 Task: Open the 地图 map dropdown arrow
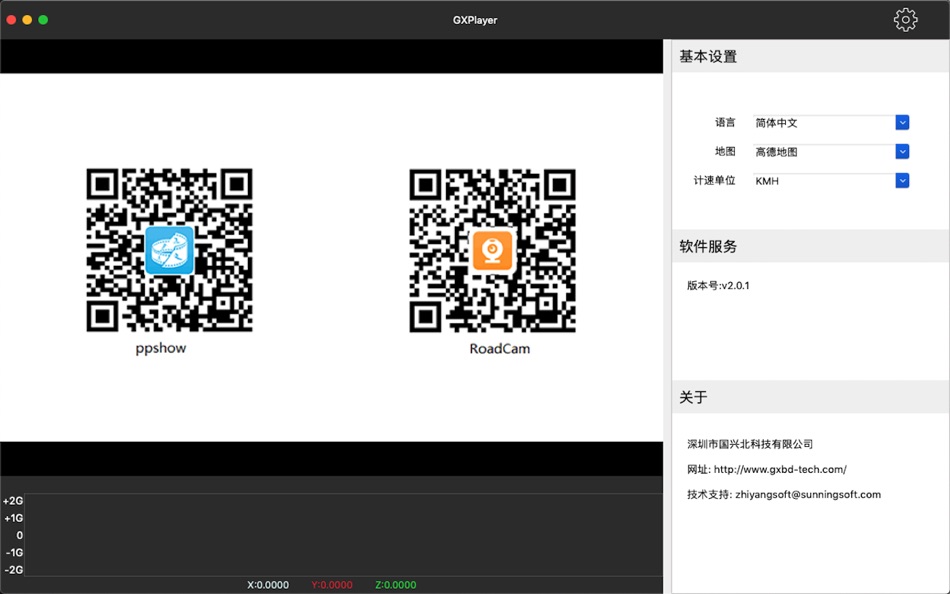(902, 152)
